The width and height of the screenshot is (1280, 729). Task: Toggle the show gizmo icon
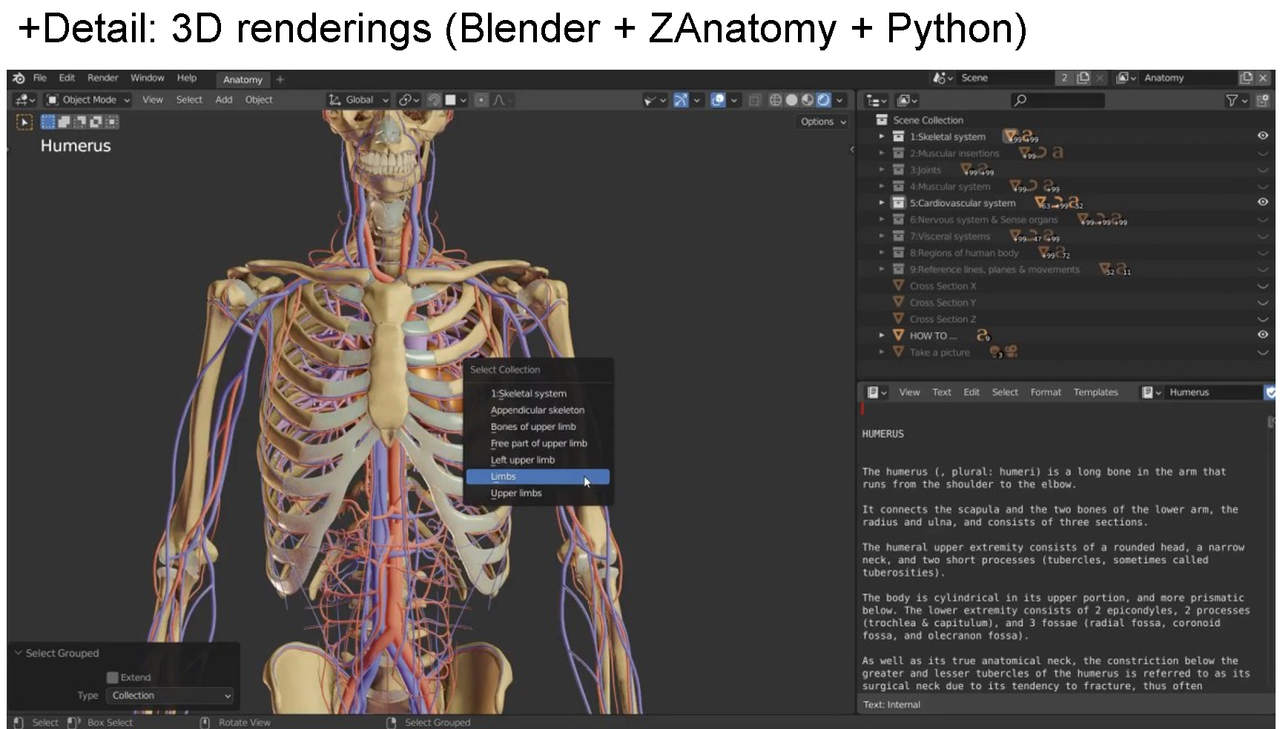click(681, 100)
